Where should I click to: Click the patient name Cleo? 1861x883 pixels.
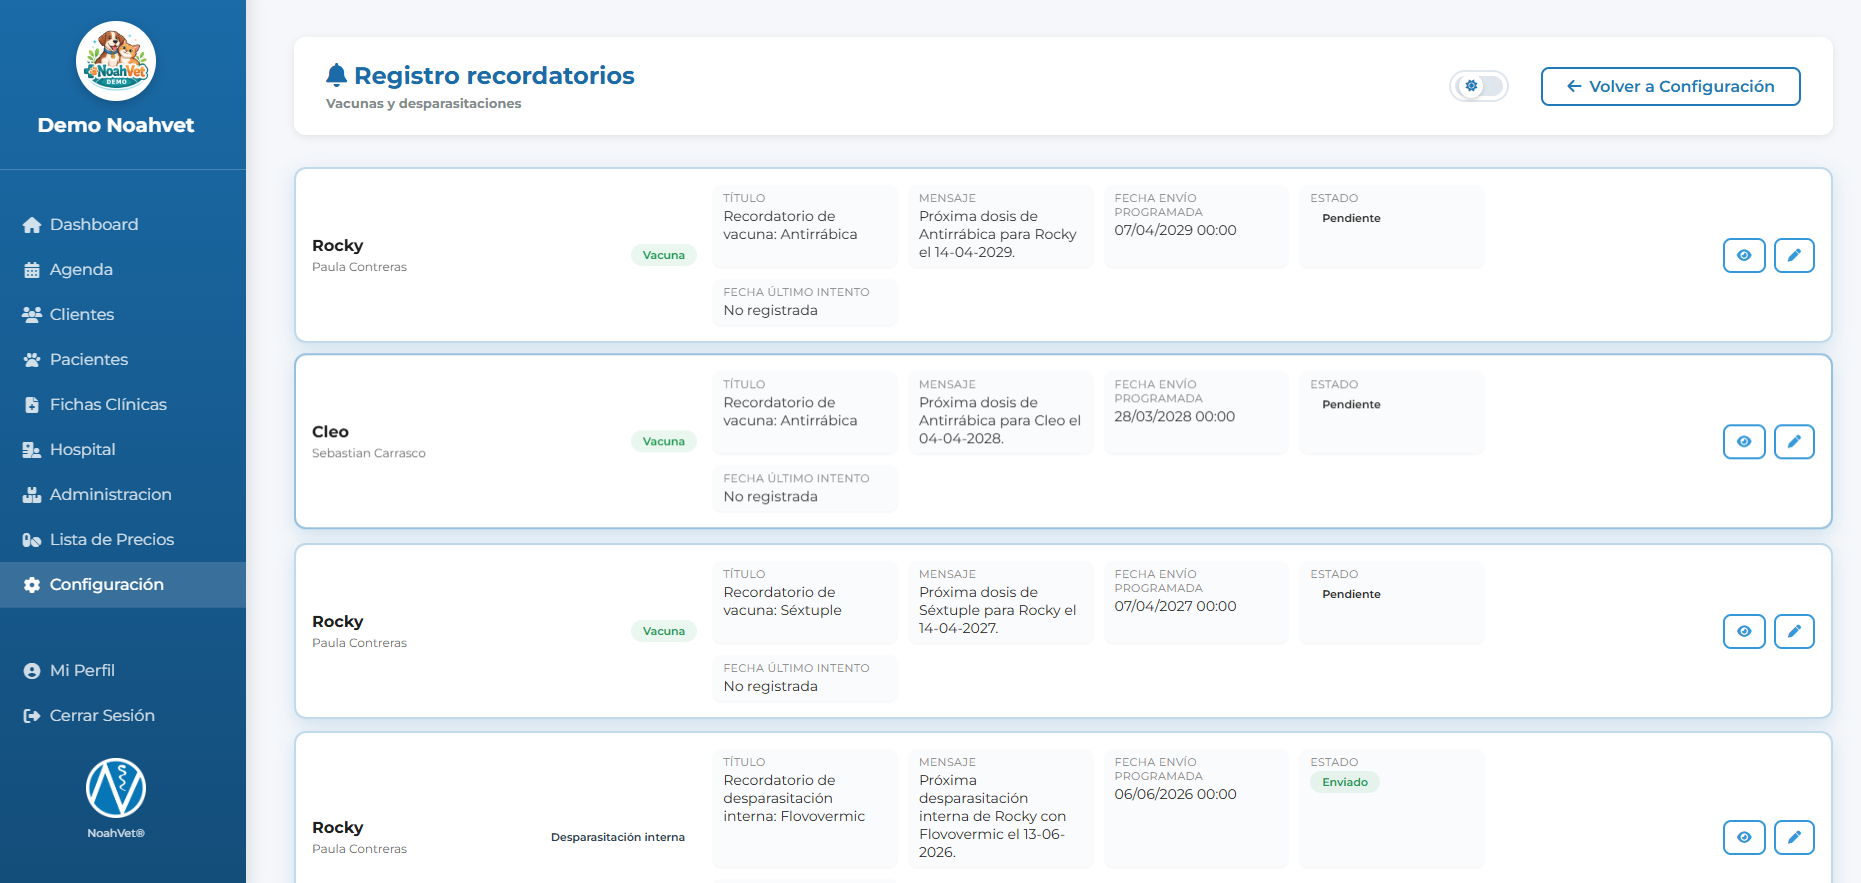(330, 432)
